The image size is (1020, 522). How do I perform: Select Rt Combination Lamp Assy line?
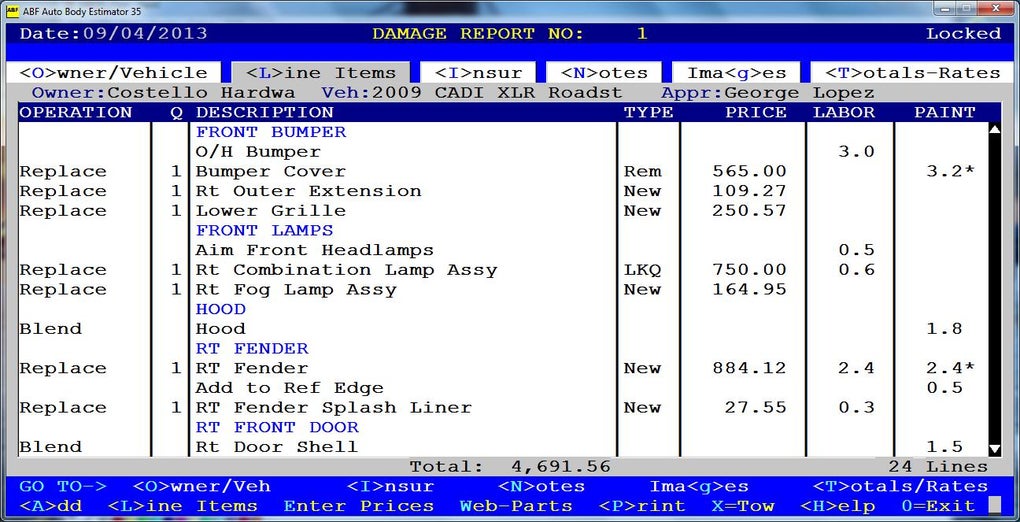click(x=347, y=269)
